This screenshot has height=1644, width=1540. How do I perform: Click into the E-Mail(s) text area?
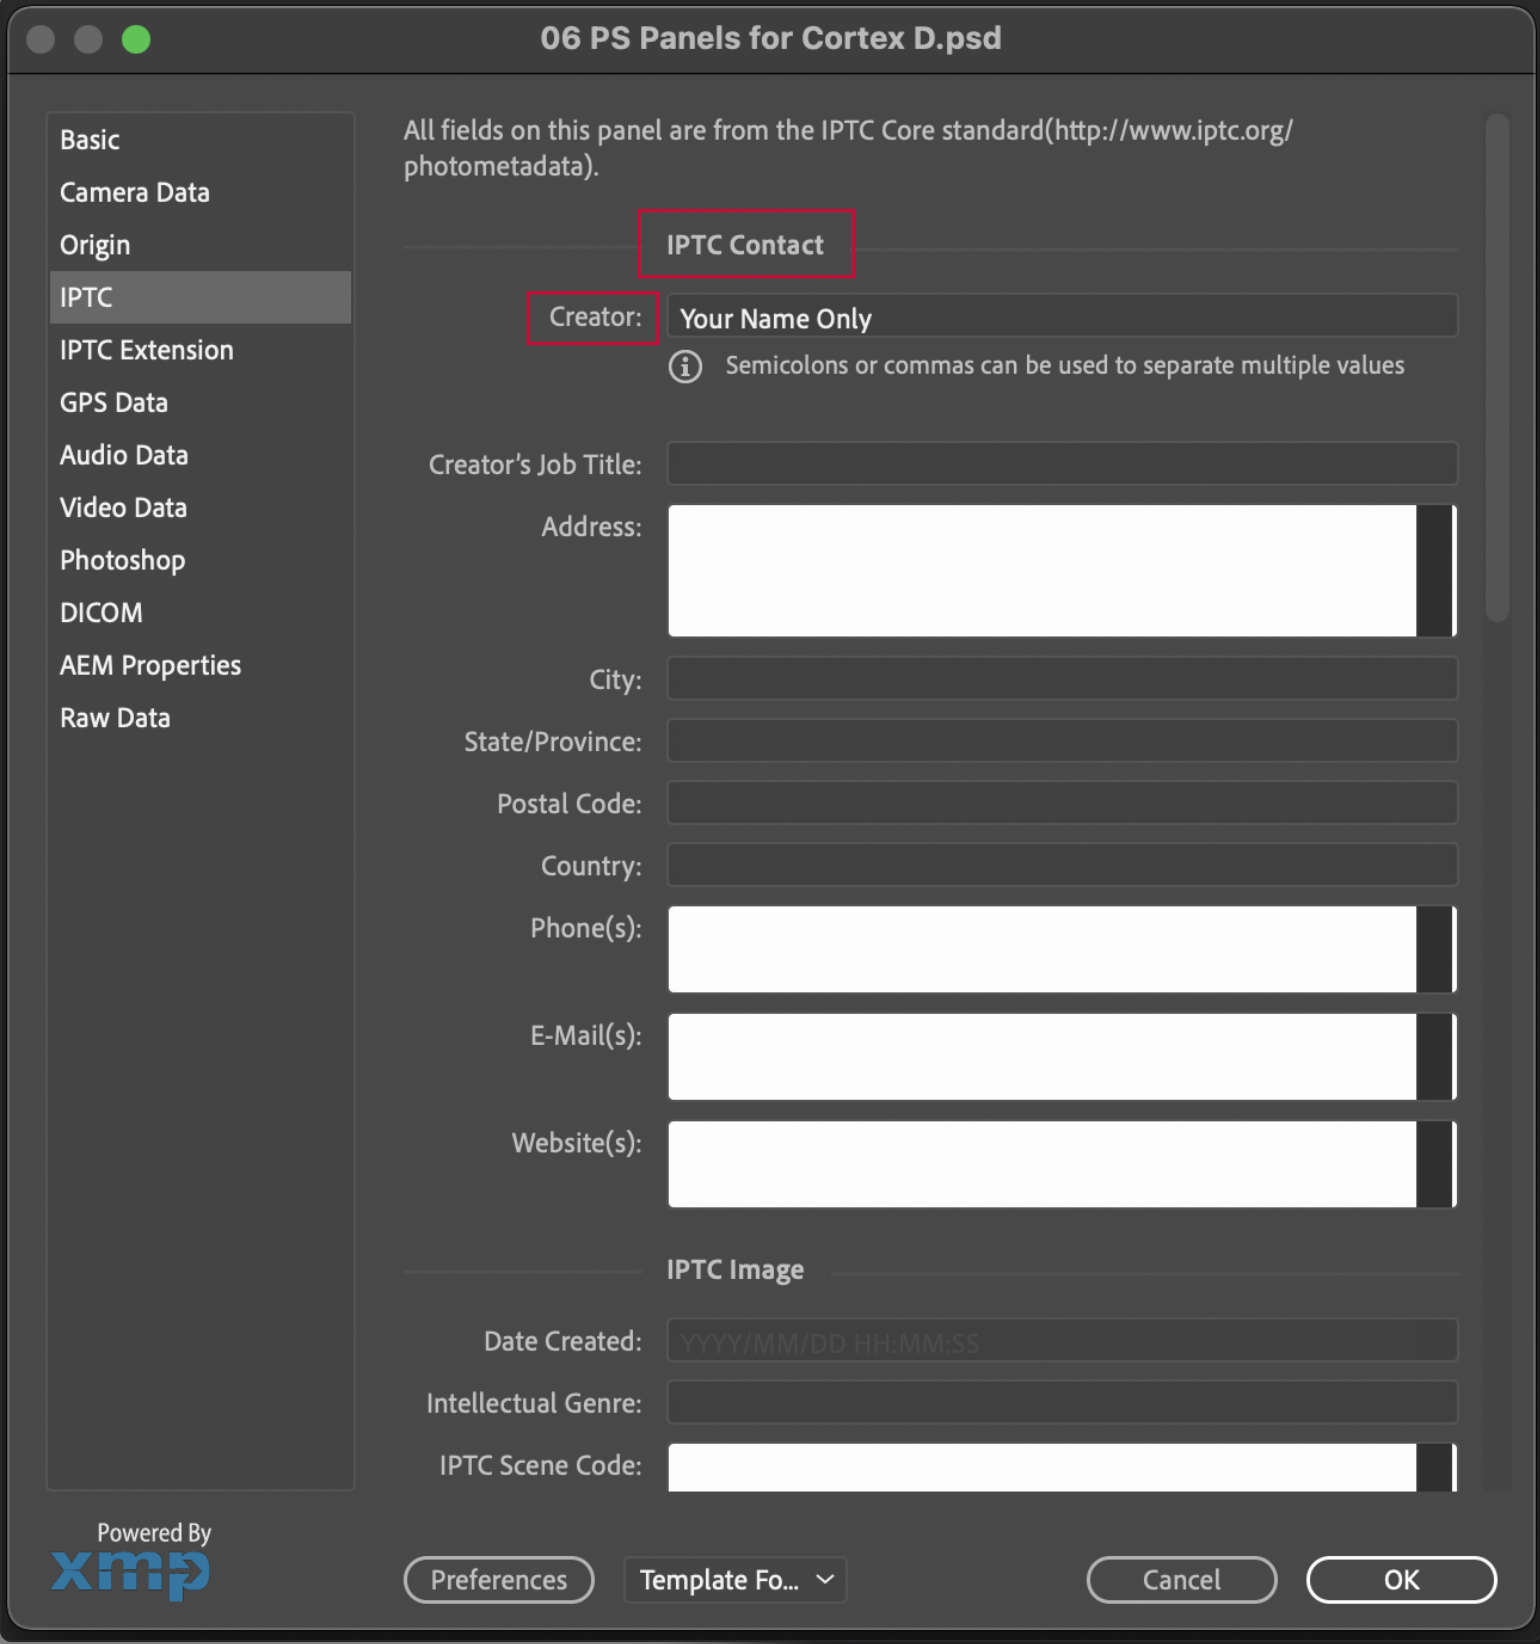tap(1042, 1056)
